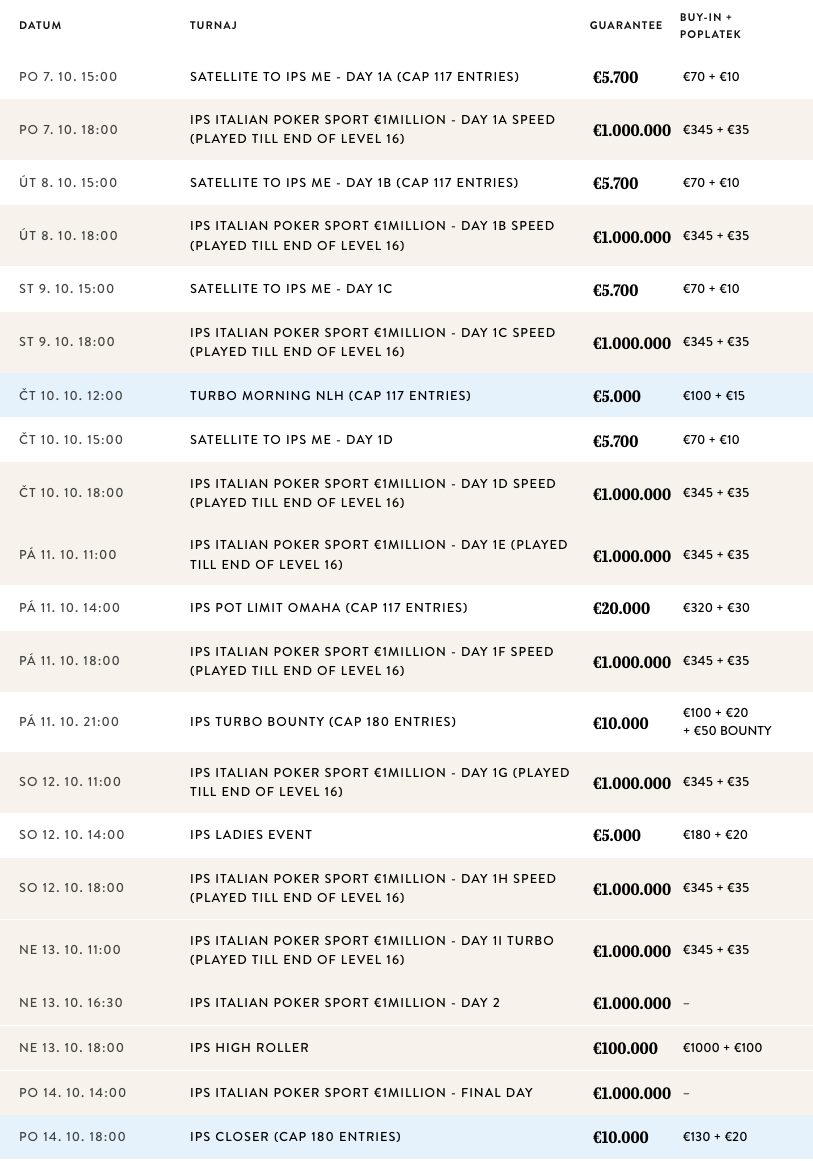The width and height of the screenshot is (813, 1161).
Task: Click the DATUM column header
Action: pyautogui.click(x=40, y=25)
